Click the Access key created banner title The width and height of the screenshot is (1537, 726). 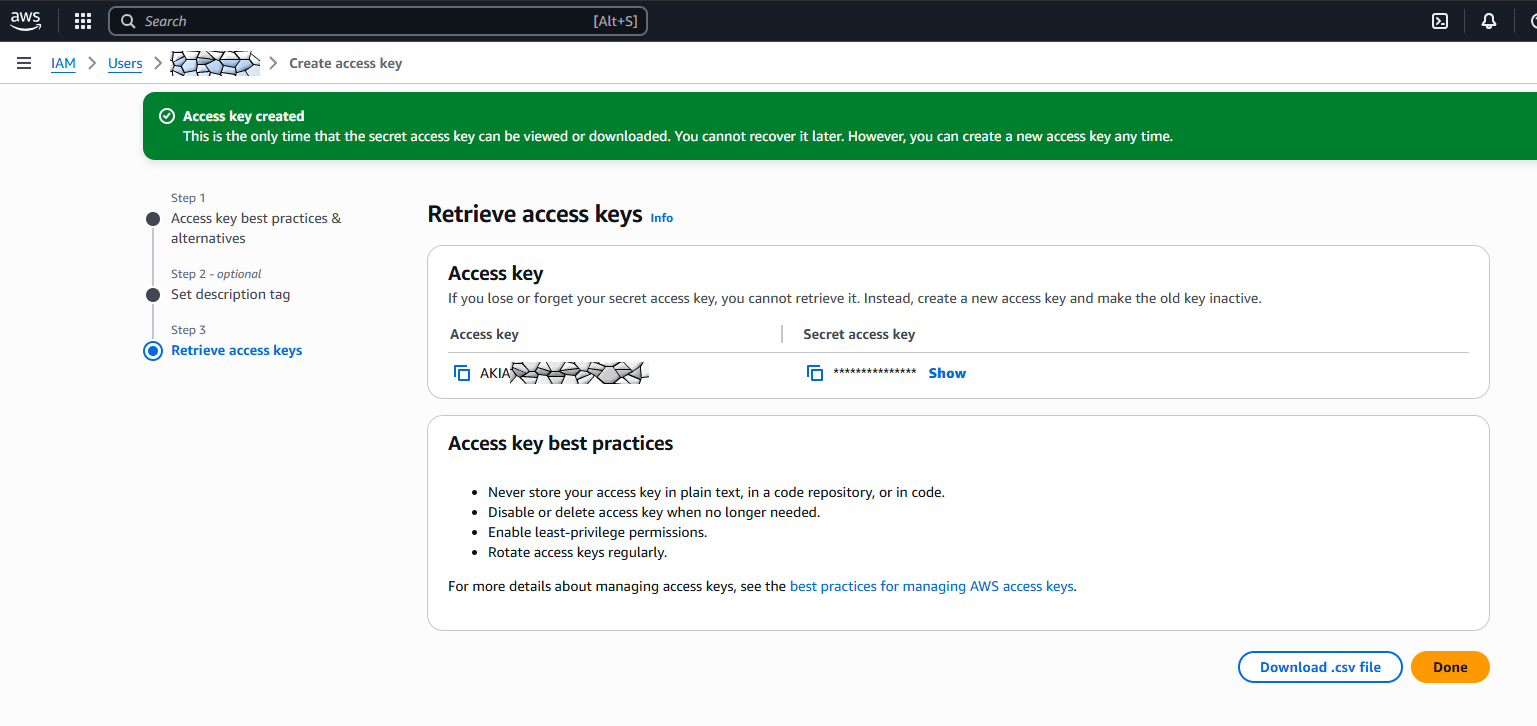(x=243, y=116)
